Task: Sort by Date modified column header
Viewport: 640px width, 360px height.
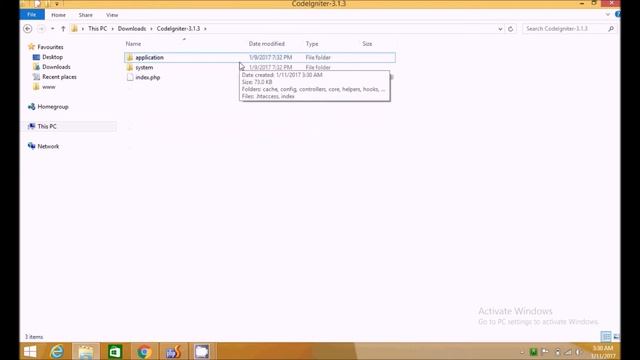Action: [x=267, y=44]
